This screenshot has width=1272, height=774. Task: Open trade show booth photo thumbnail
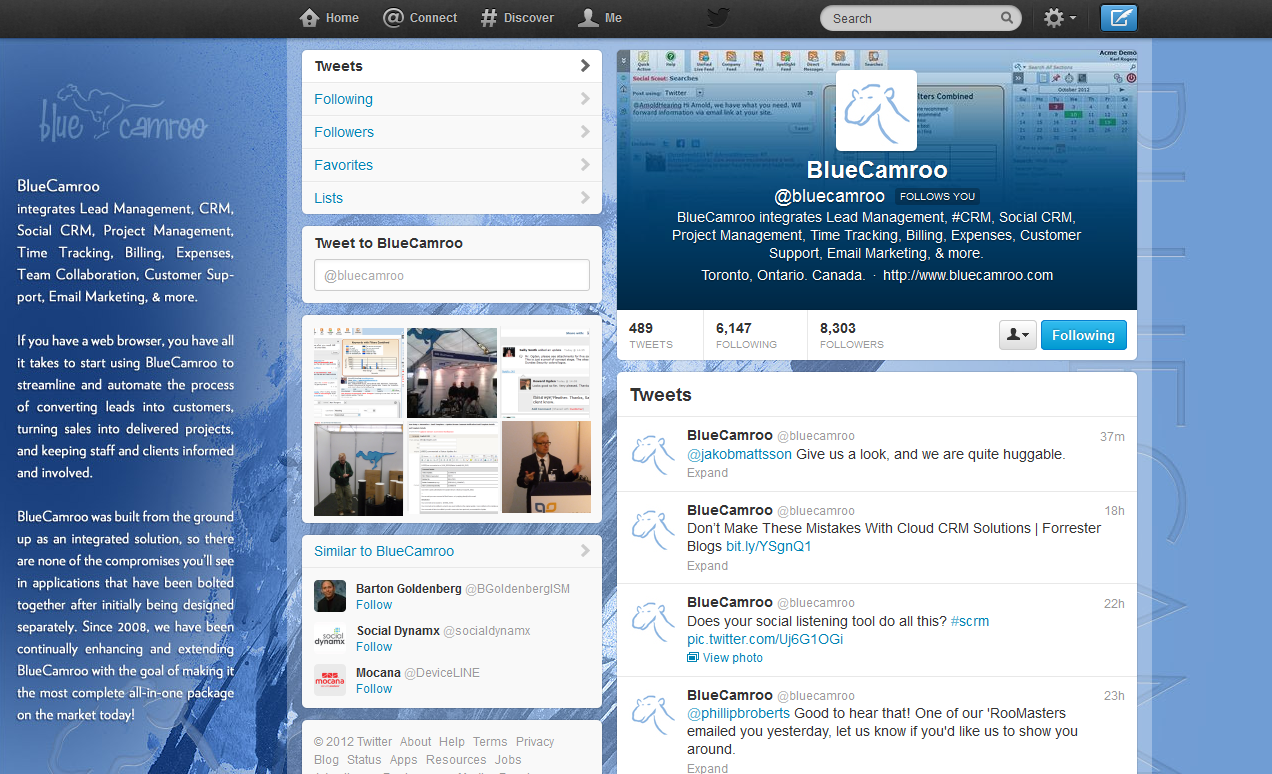(452, 372)
